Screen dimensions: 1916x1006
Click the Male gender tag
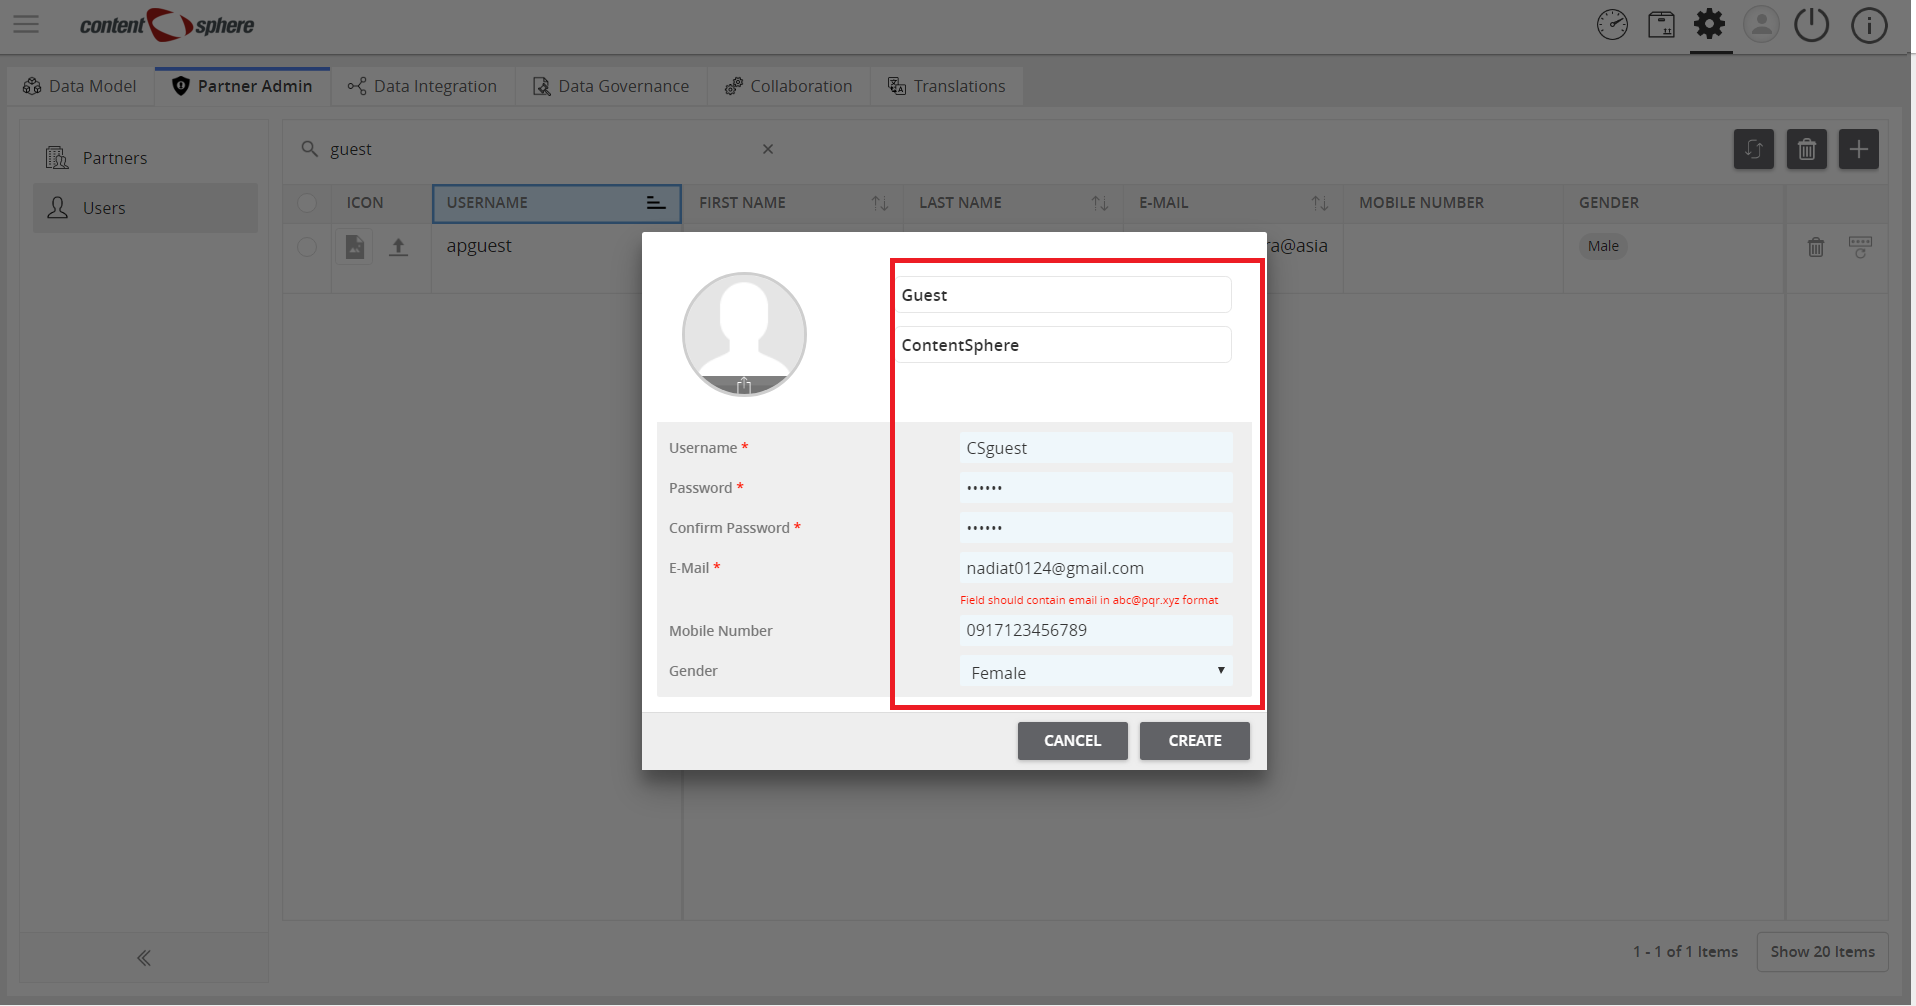[x=1603, y=246]
